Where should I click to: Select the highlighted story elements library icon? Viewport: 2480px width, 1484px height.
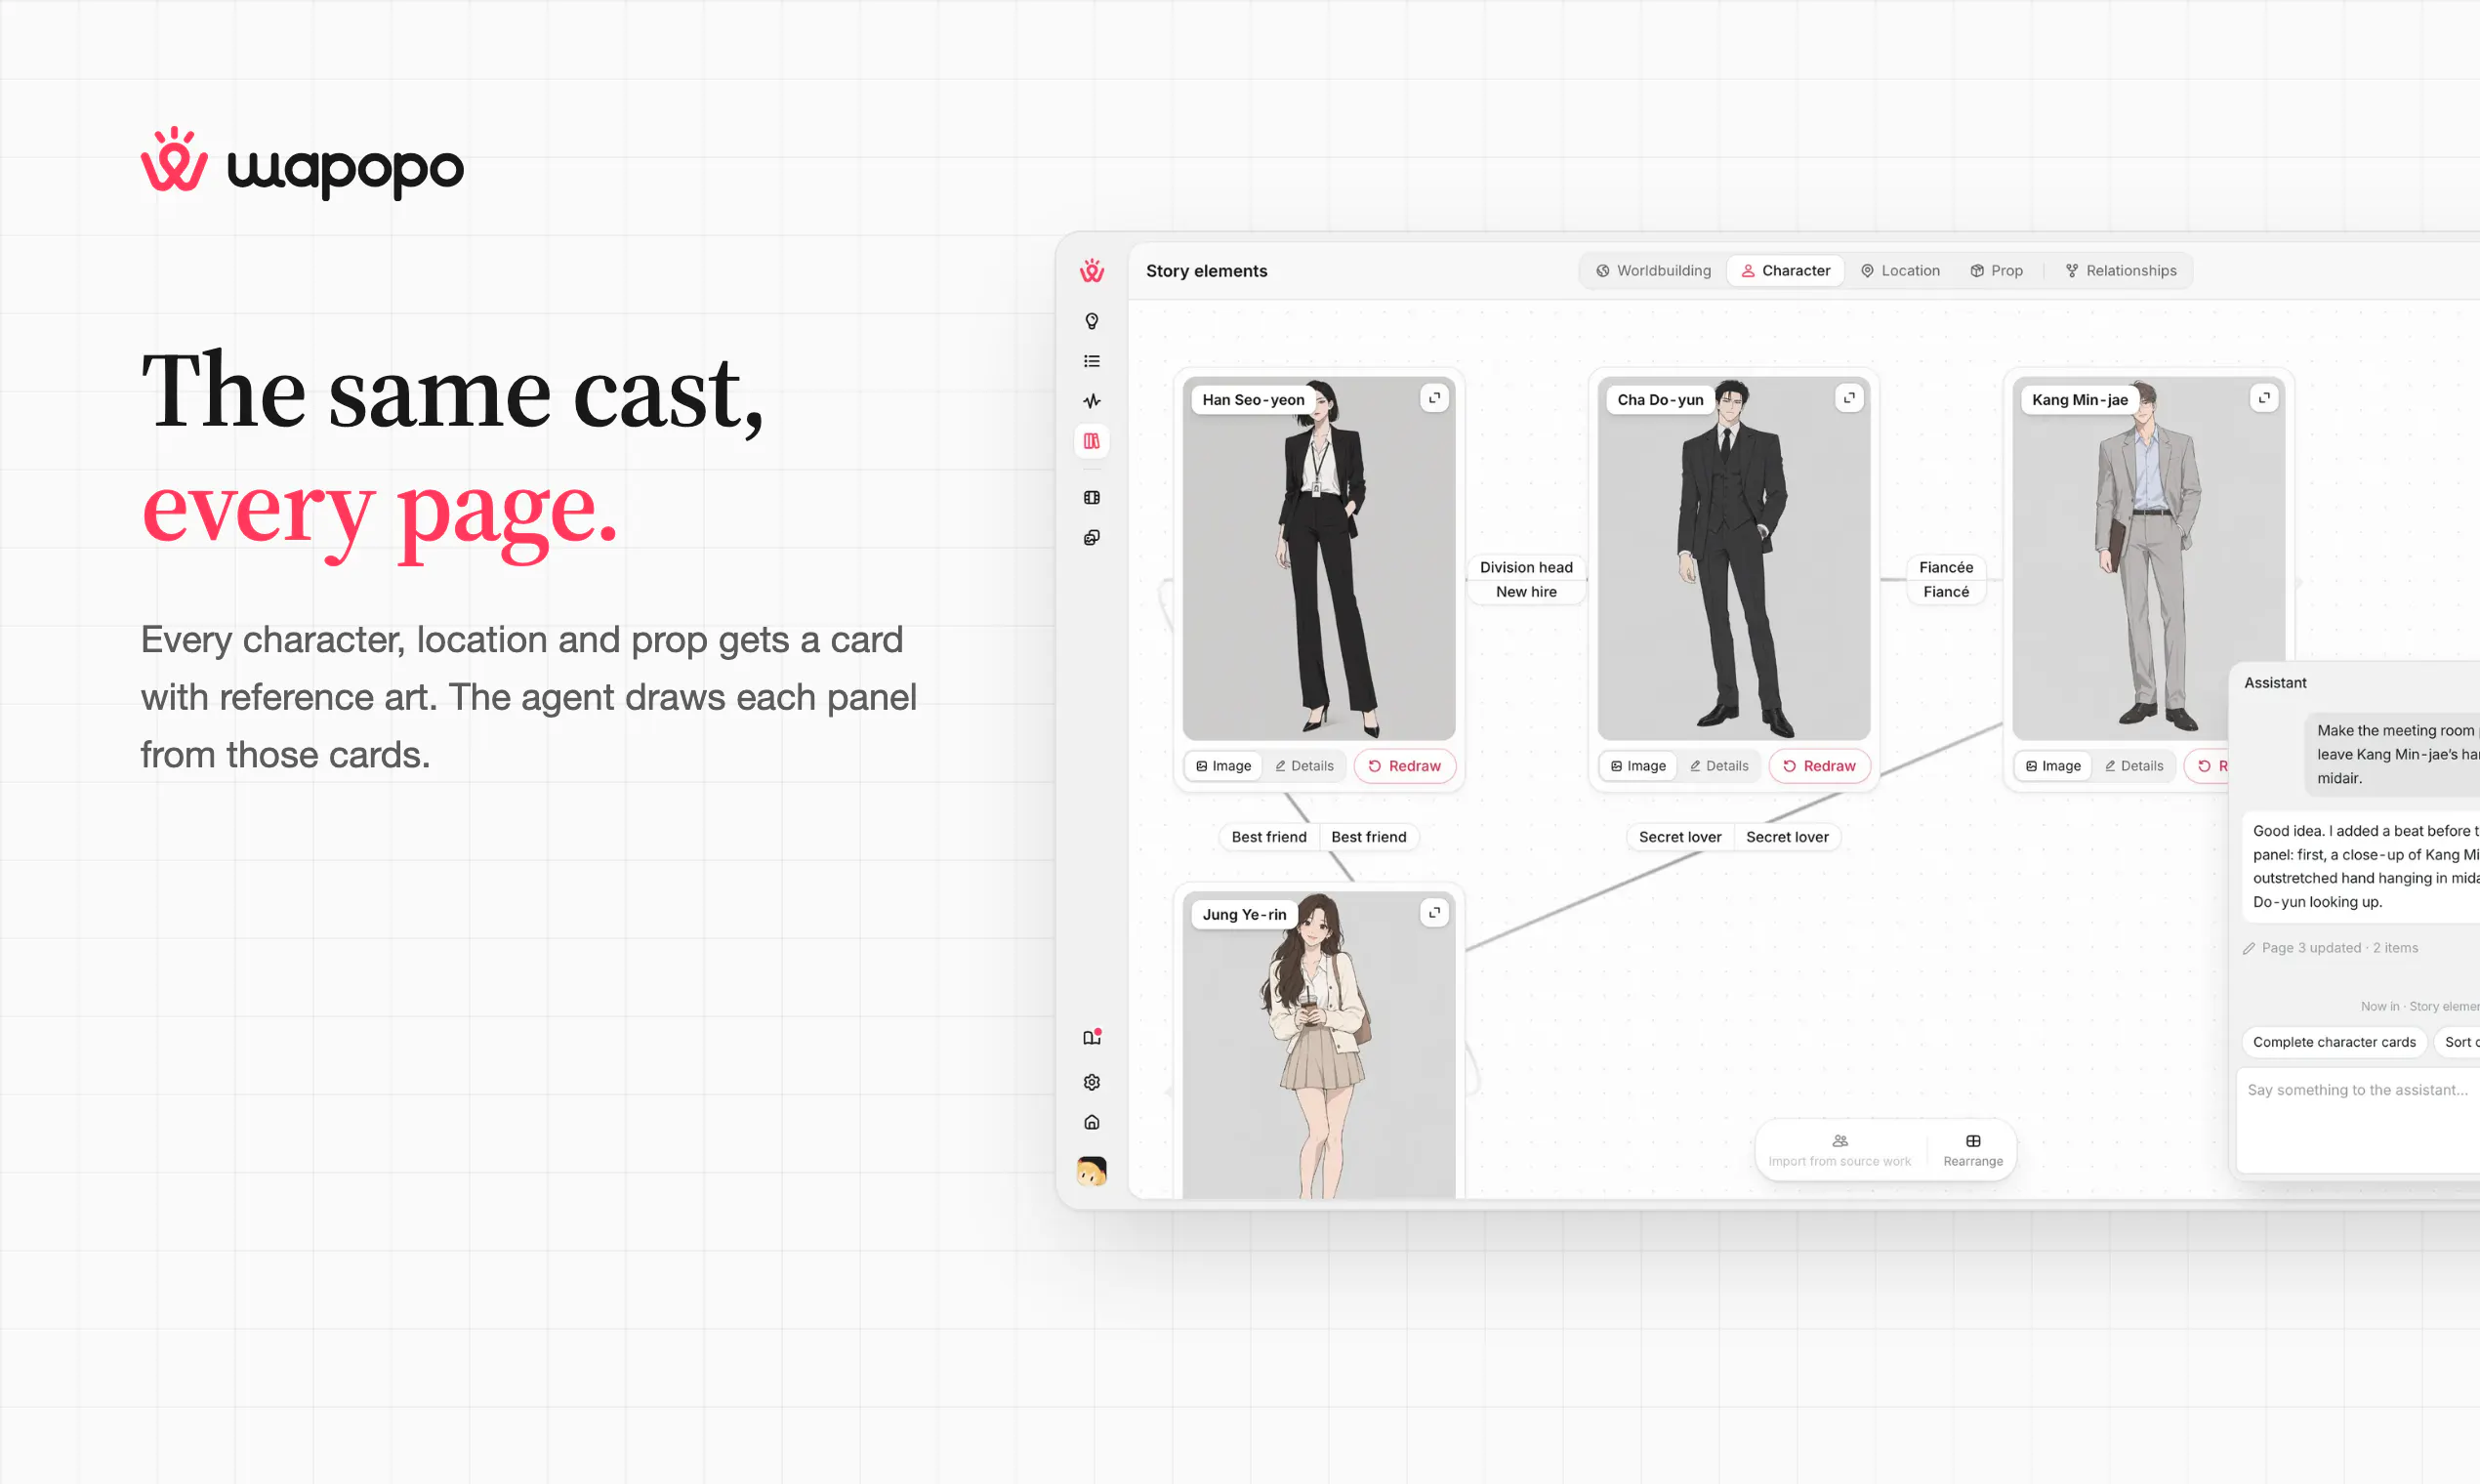1091,441
